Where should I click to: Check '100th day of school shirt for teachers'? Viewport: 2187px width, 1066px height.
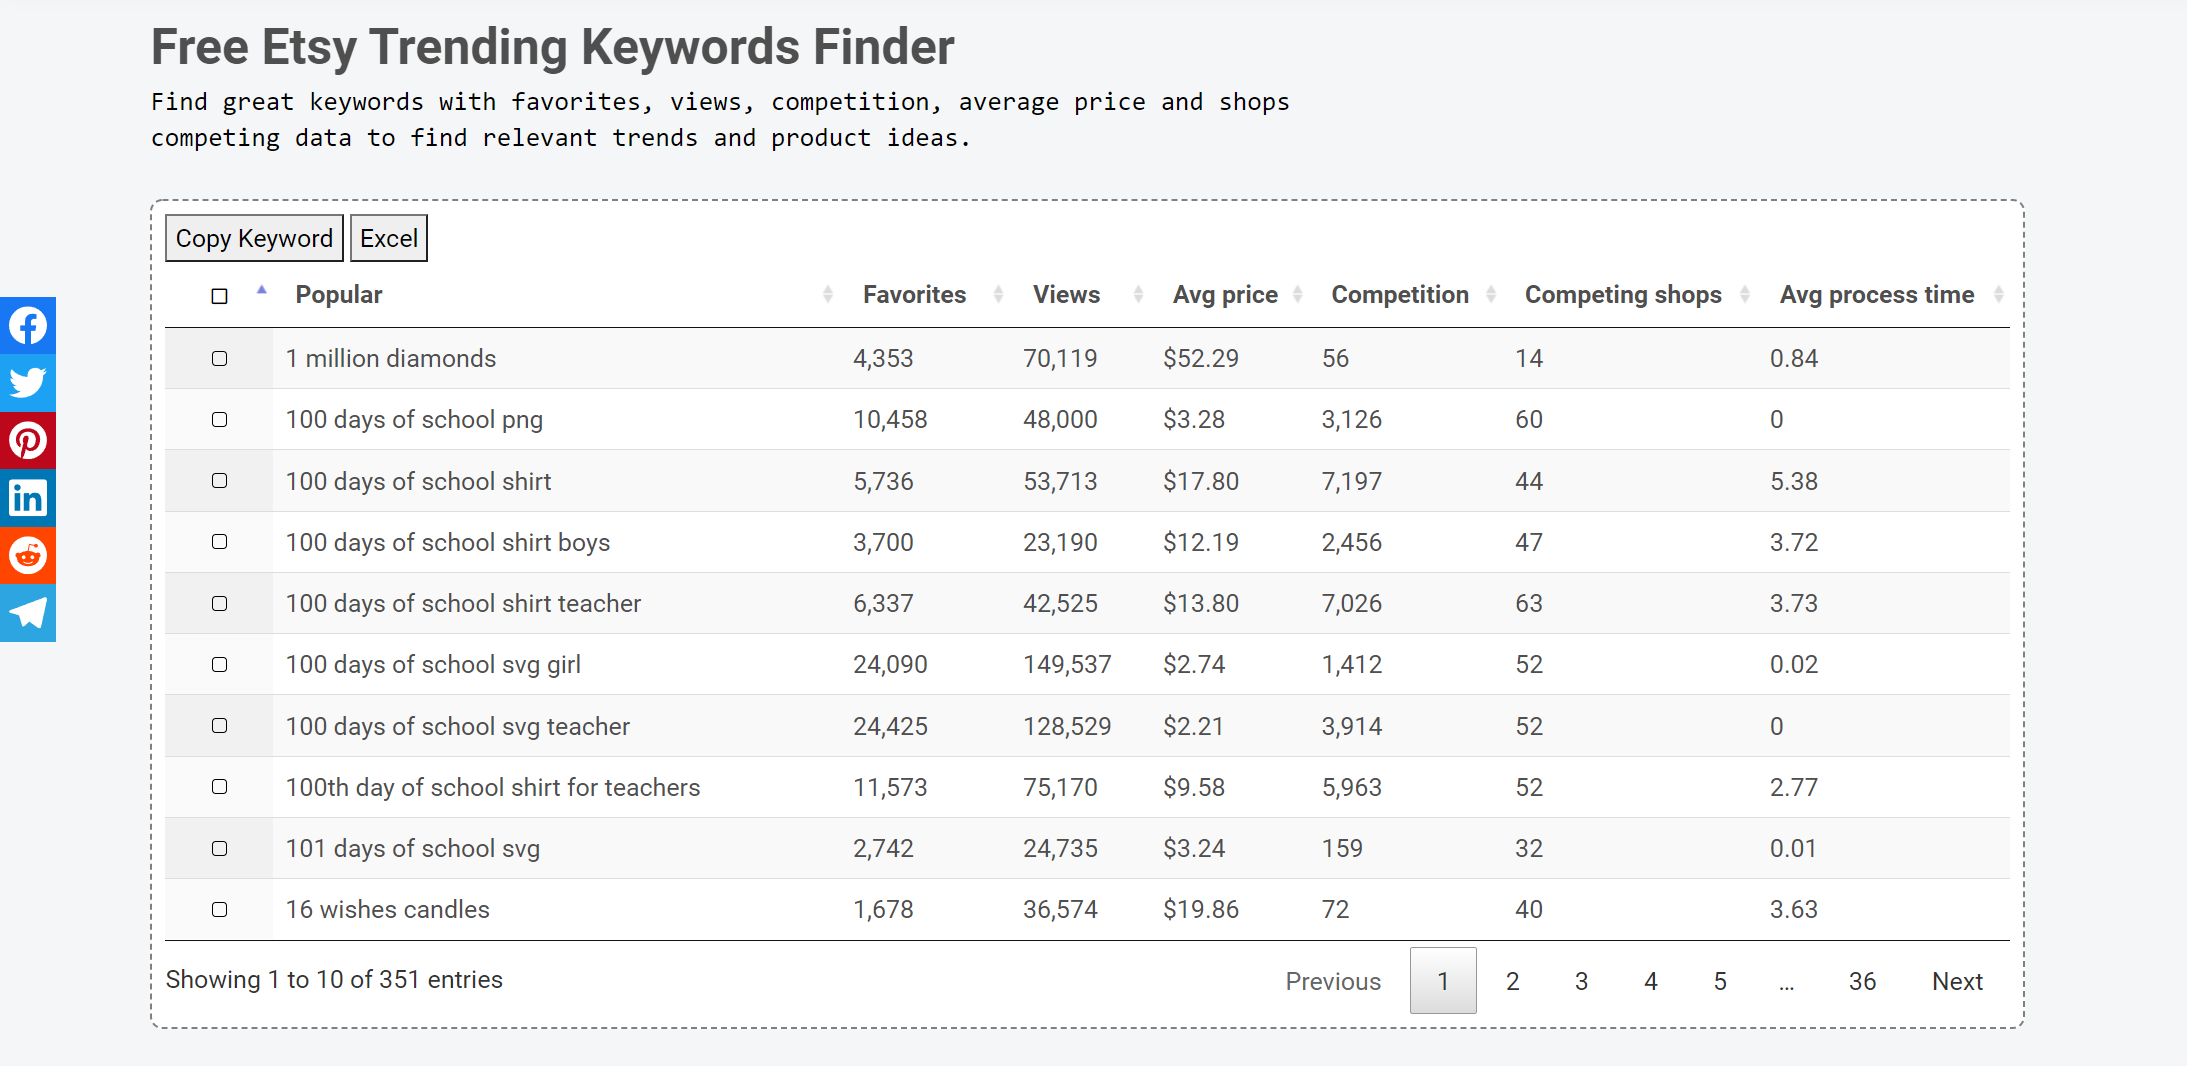pyautogui.click(x=220, y=787)
